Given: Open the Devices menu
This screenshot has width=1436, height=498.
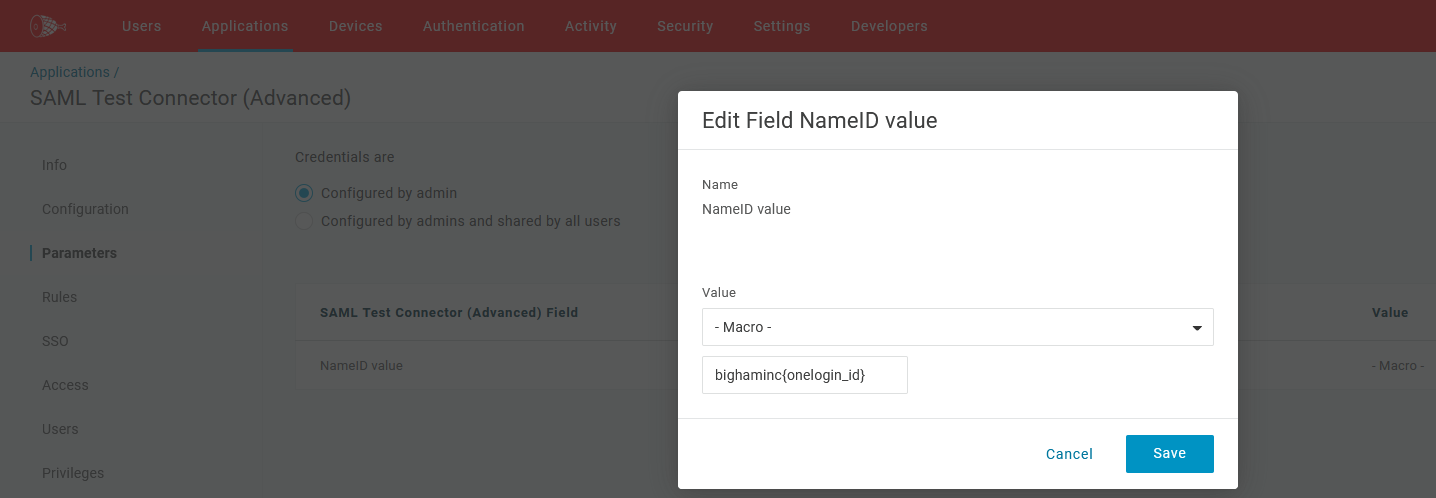Looking at the screenshot, I should [x=355, y=26].
